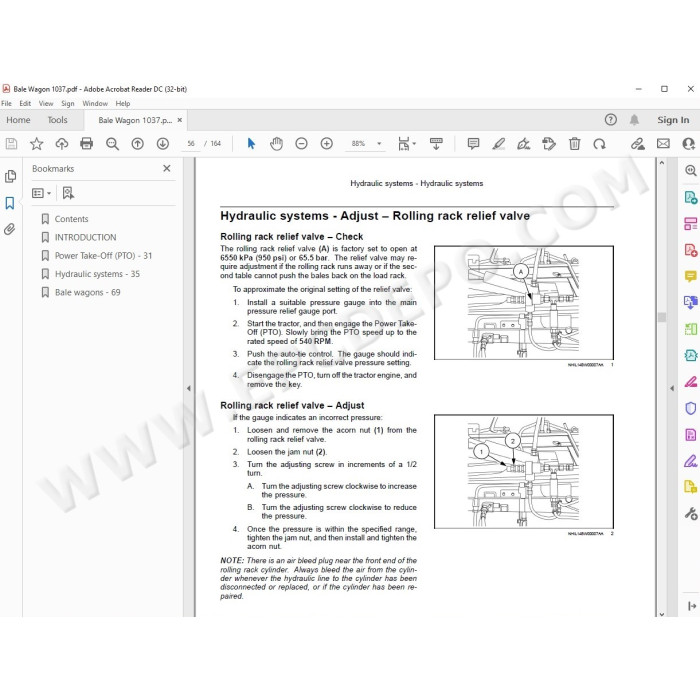Click vertical scrollbar down arrow

coord(662,614)
